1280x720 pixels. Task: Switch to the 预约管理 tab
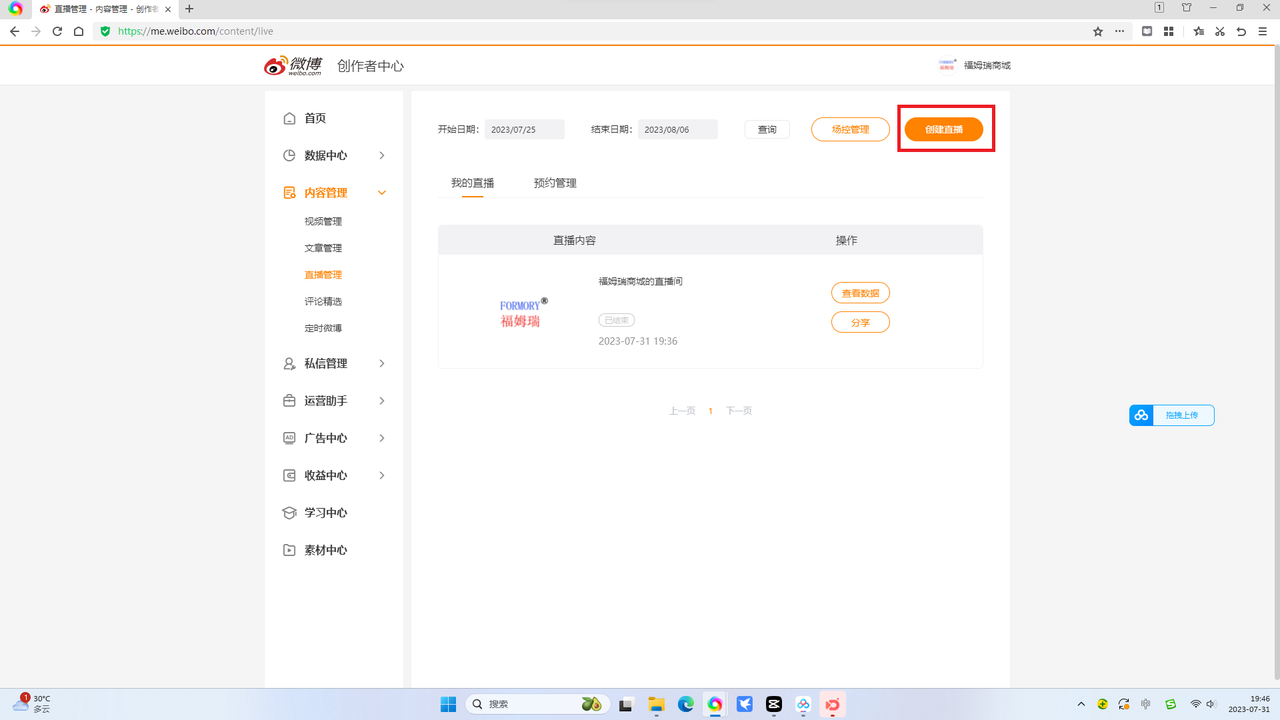(555, 183)
